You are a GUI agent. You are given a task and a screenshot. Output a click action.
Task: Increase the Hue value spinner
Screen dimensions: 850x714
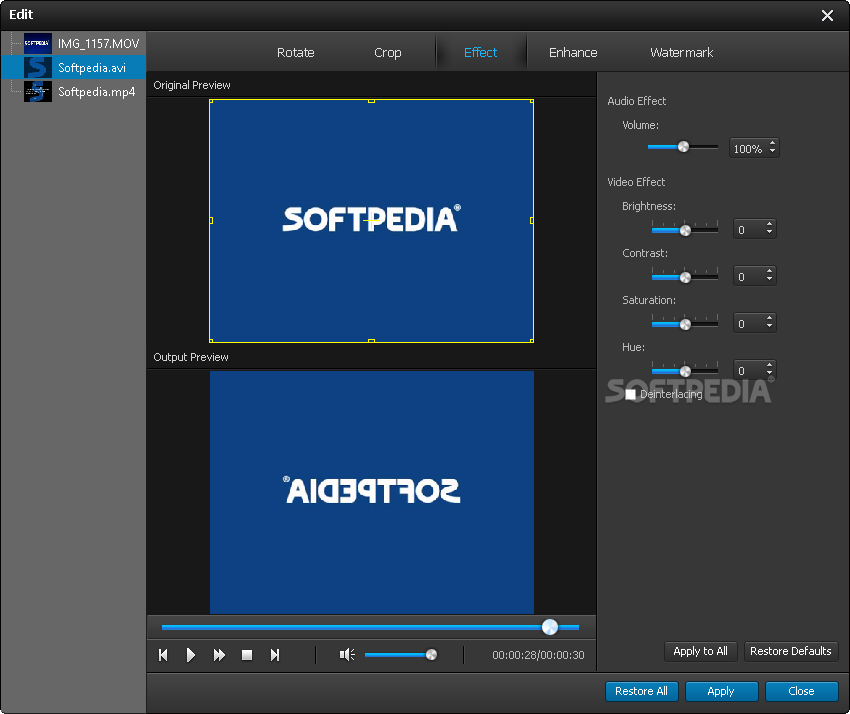769,365
